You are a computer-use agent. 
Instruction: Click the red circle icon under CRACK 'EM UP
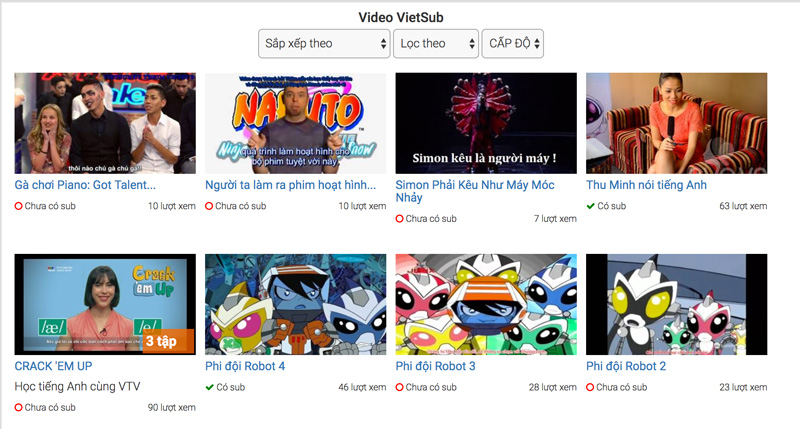(x=18, y=408)
